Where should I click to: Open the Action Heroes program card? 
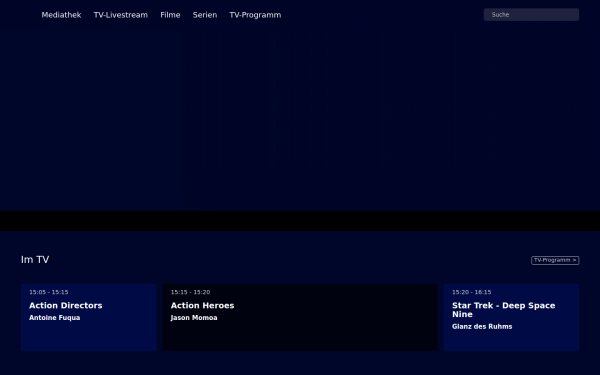[x=300, y=317]
